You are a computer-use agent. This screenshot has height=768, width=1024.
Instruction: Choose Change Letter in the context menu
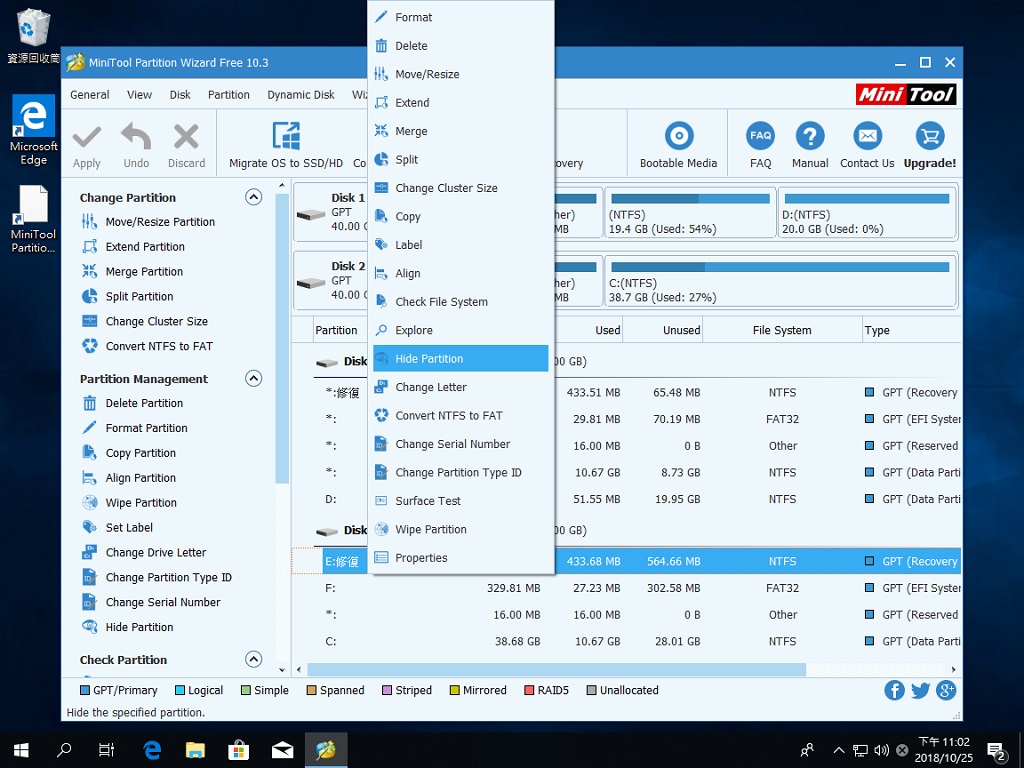pyautogui.click(x=460, y=387)
